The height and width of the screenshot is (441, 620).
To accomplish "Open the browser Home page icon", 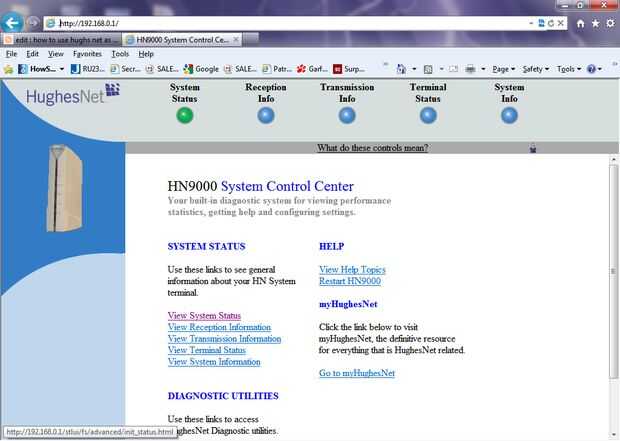I will tap(580, 24).
